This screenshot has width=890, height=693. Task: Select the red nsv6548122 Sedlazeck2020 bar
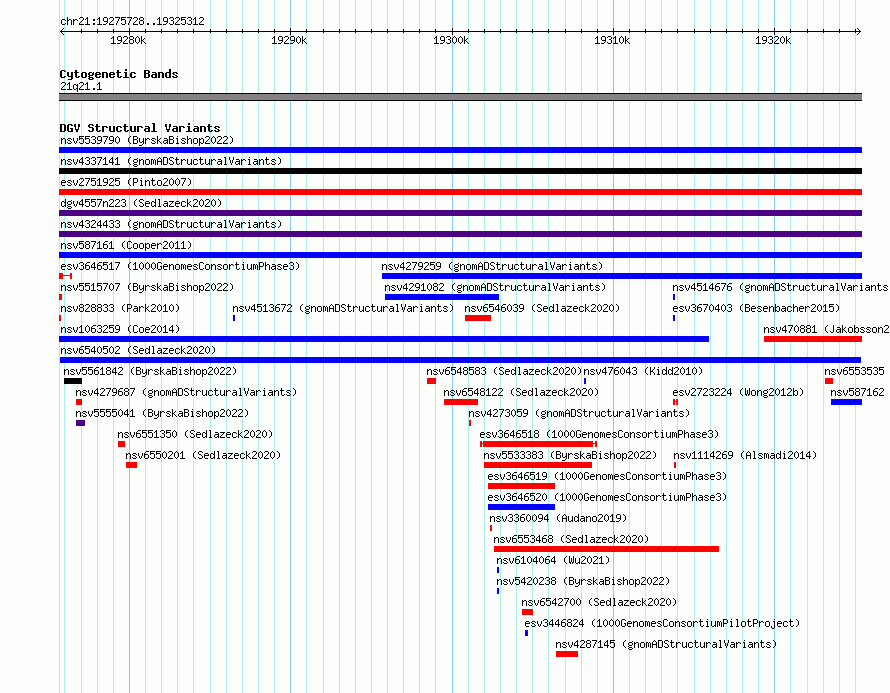click(x=461, y=402)
